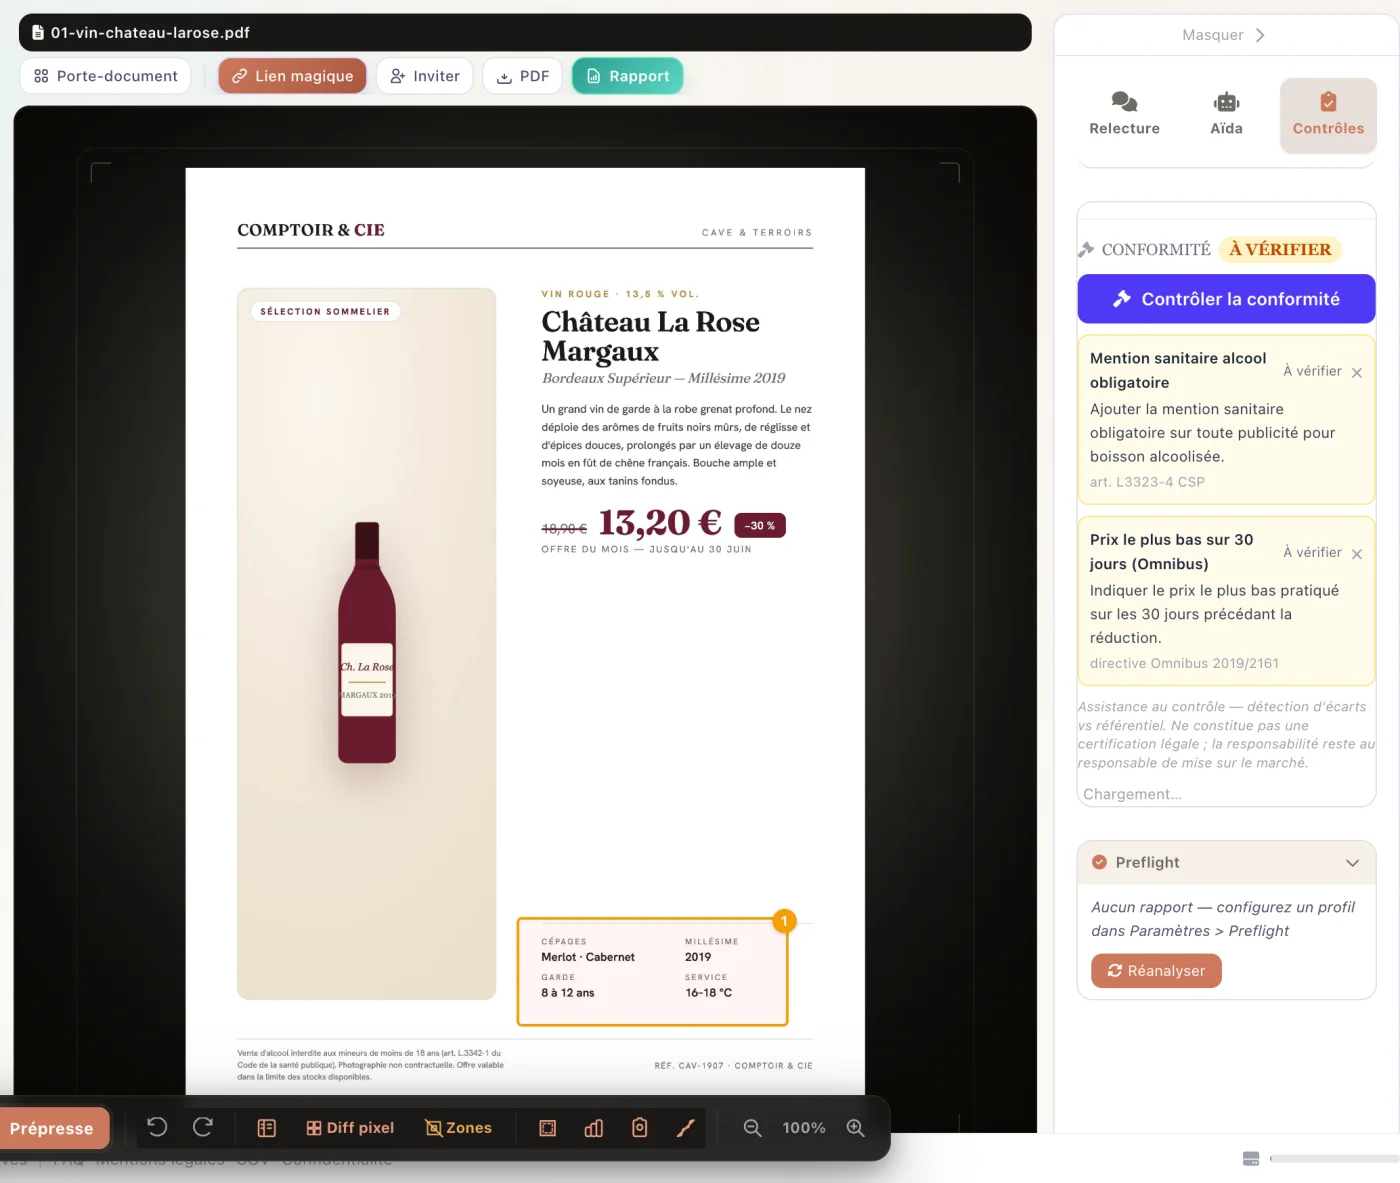This screenshot has width=1400, height=1183.
Task: Click the Conformité gavel icon
Action: pyautogui.click(x=1087, y=250)
